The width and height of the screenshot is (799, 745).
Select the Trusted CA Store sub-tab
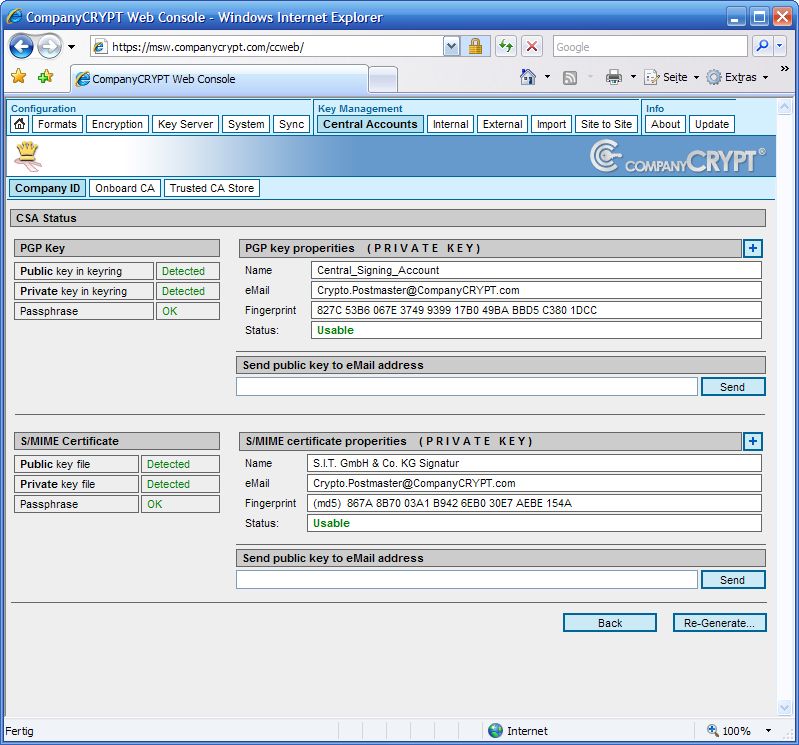click(x=212, y=188)
